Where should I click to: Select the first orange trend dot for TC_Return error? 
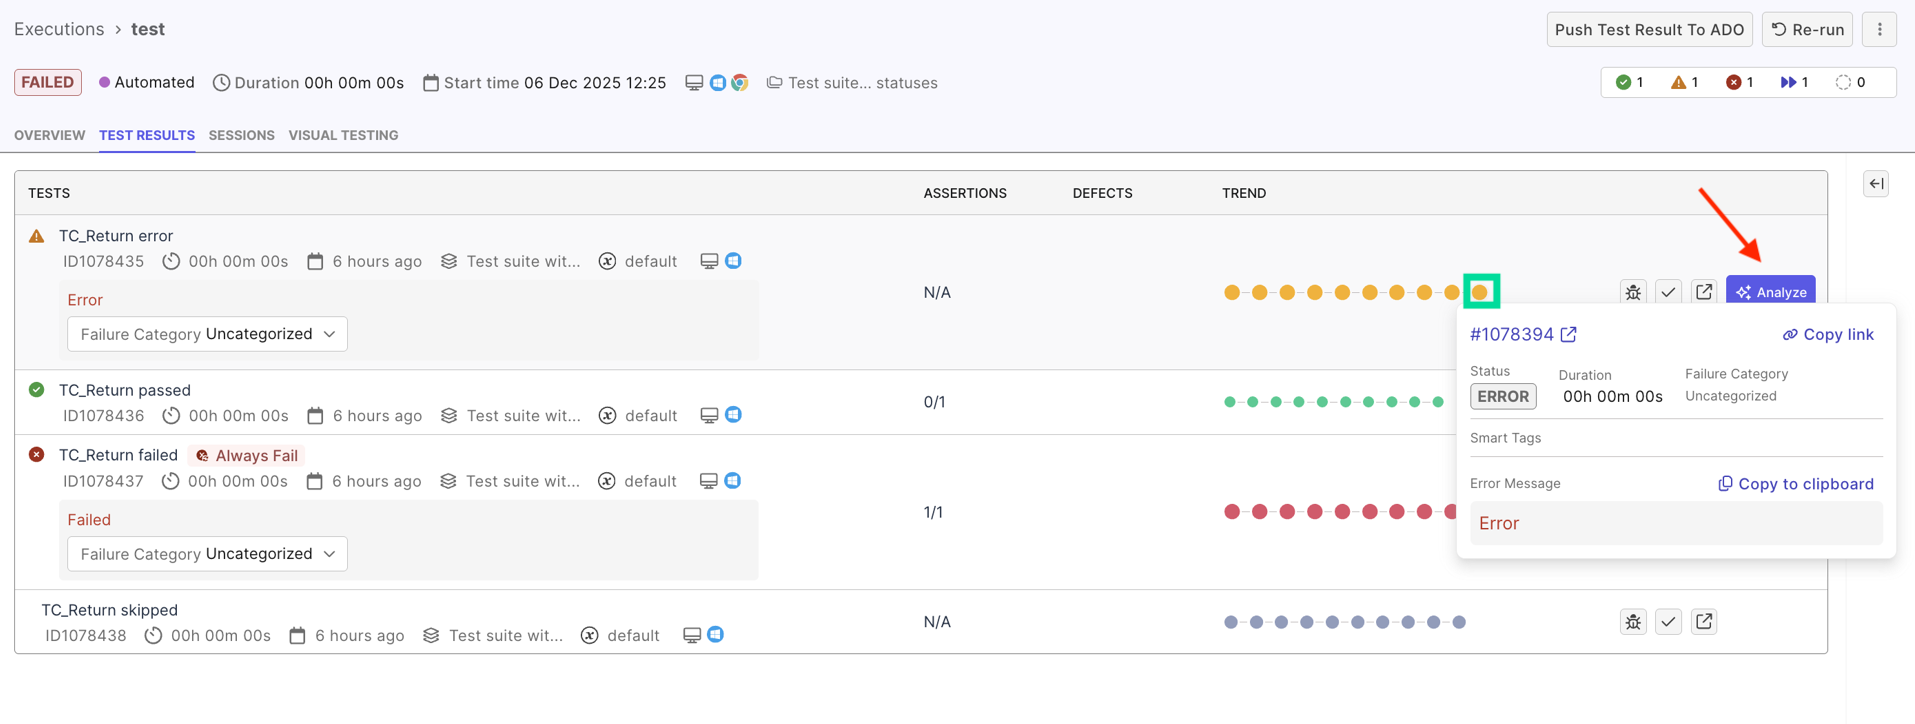[1232, 292]
